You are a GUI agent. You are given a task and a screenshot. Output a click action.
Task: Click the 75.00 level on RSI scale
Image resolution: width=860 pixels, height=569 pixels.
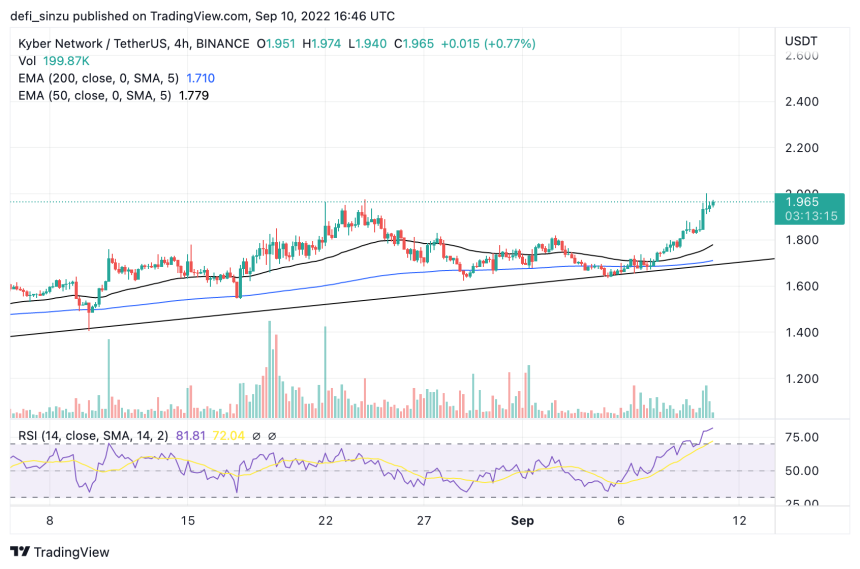pos(803,438)
